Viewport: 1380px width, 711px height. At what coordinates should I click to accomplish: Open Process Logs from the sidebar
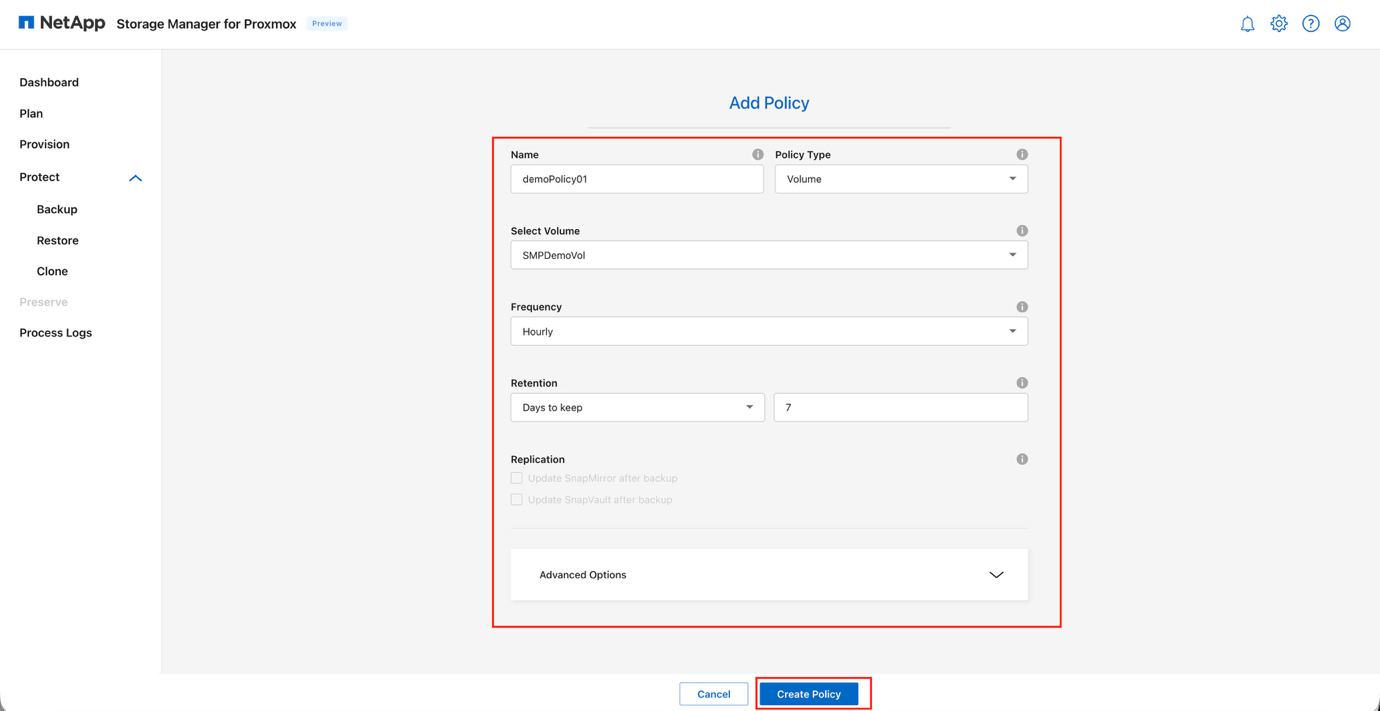[x=55, y=332]
